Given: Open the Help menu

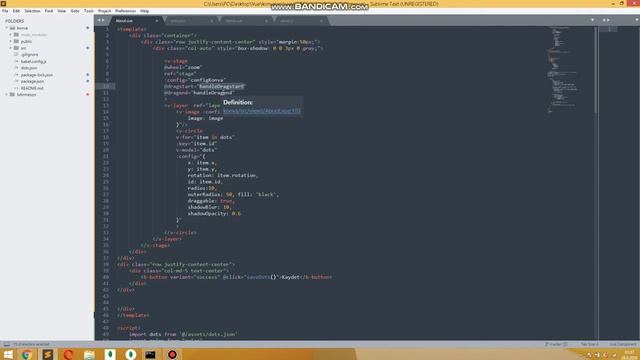Looking at the screenshot, I should [144, 11].
